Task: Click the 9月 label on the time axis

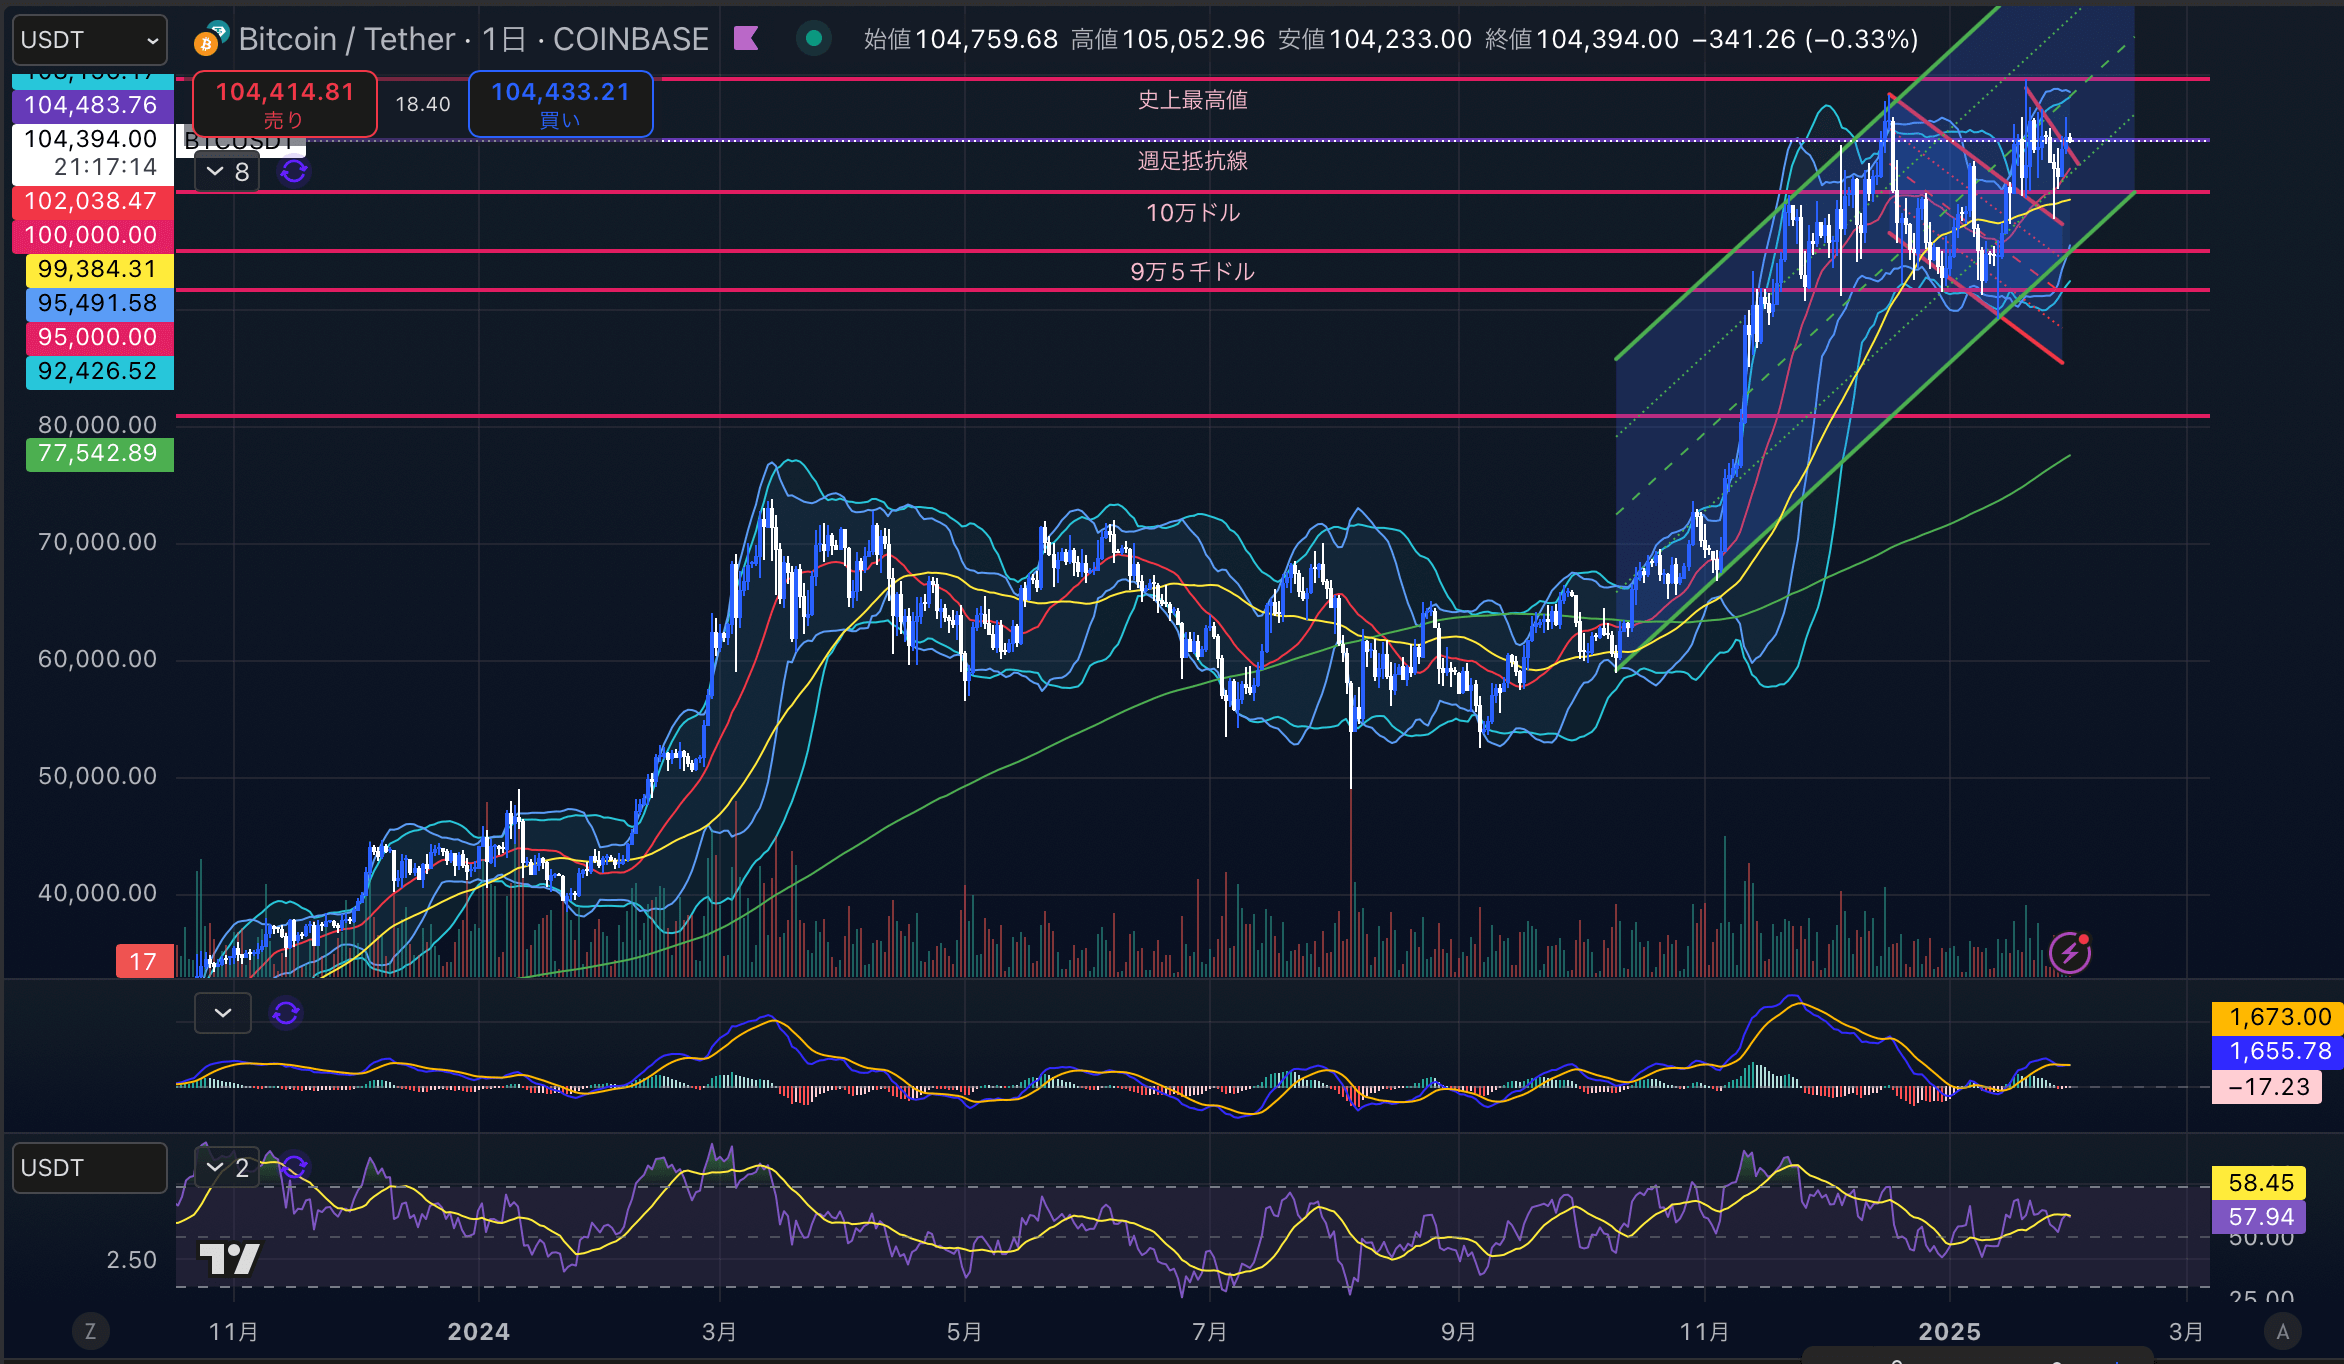Action: (x=1458, y=1332)
